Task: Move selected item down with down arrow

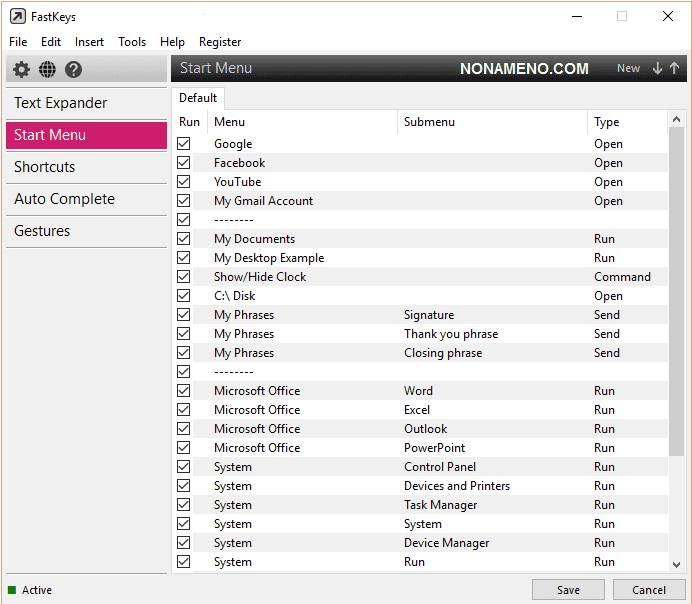Action: (657, 68)
